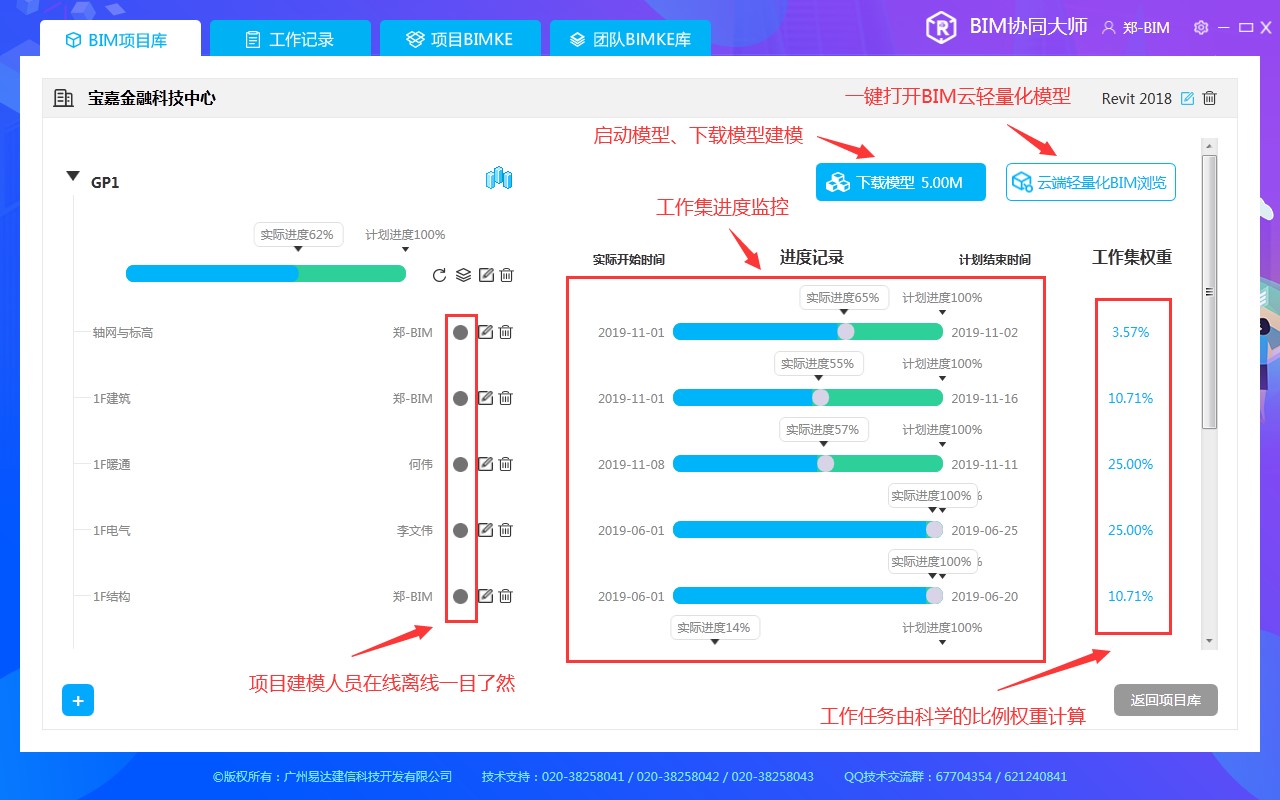This screenshot has height=800, width=1280.
Task: Click the 轴网与标高 progress slider handle
Action: (x=846, y=332)
